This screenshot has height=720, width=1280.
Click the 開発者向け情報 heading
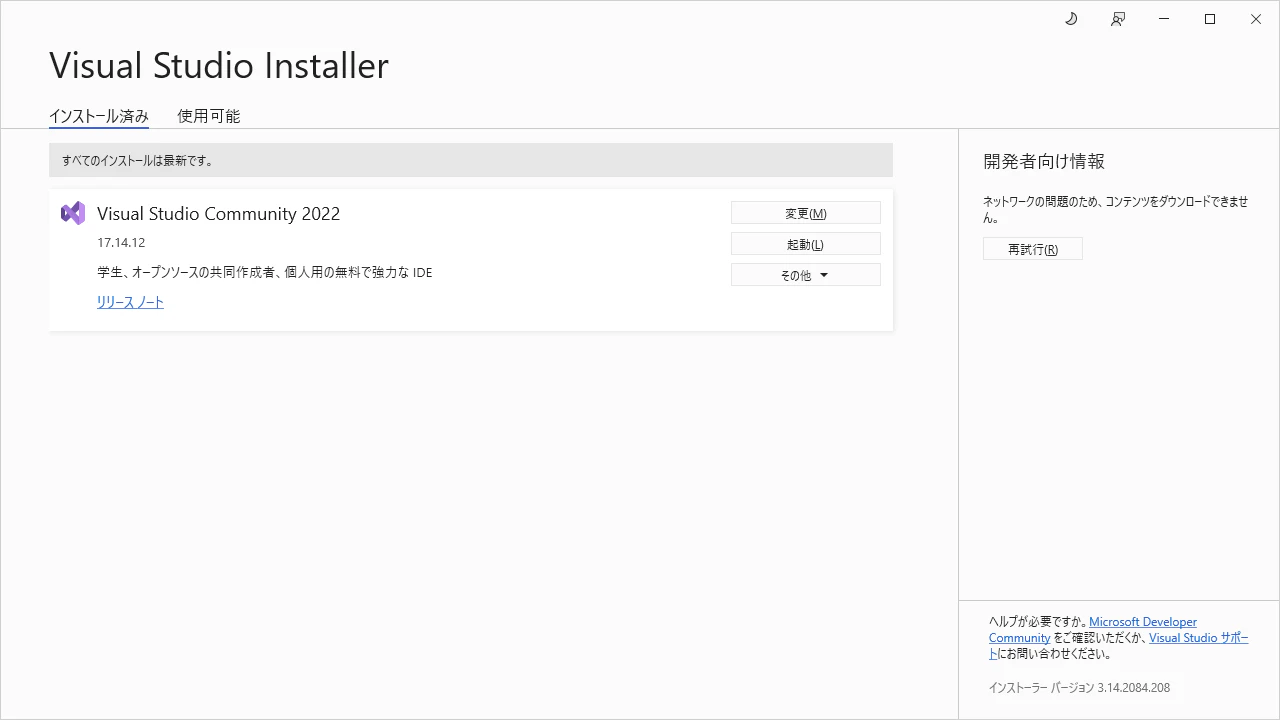click(1044, 161)
